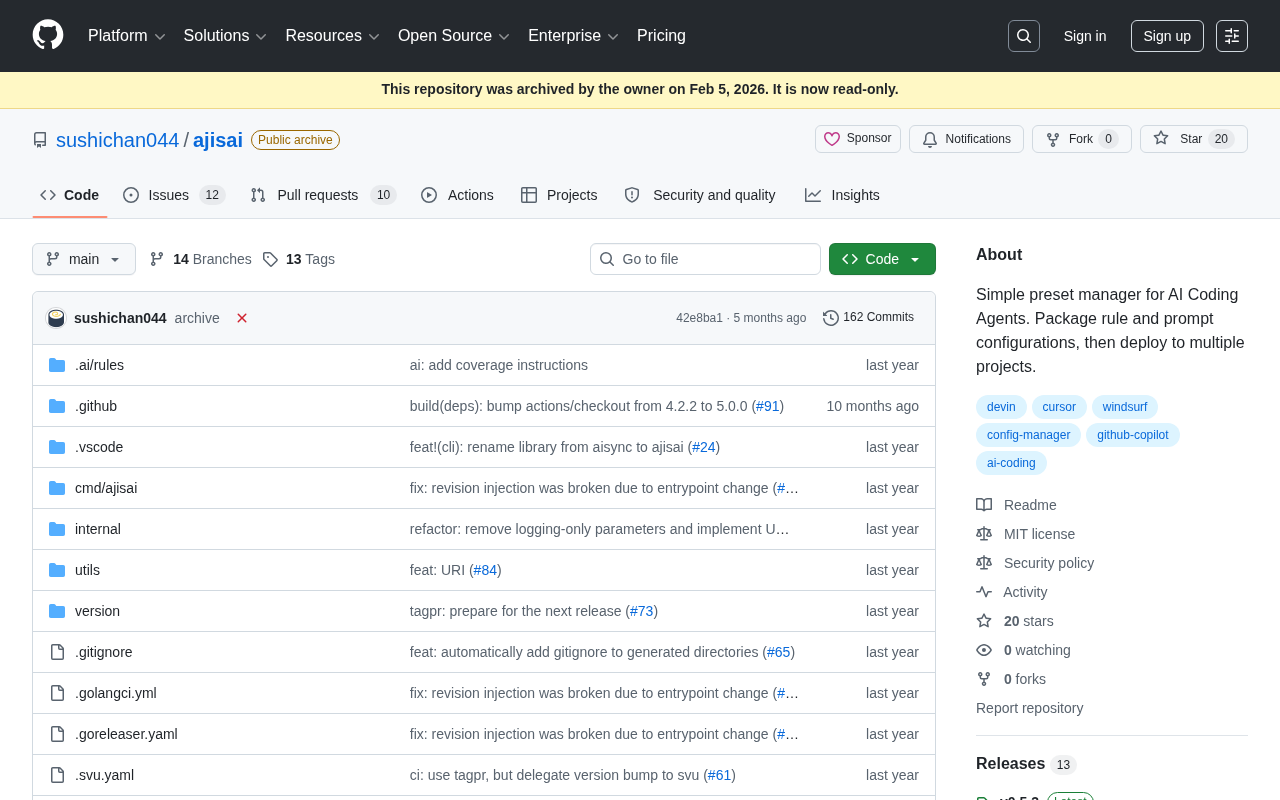Click the .svu.yaml file icon

(x=57, y=775)
